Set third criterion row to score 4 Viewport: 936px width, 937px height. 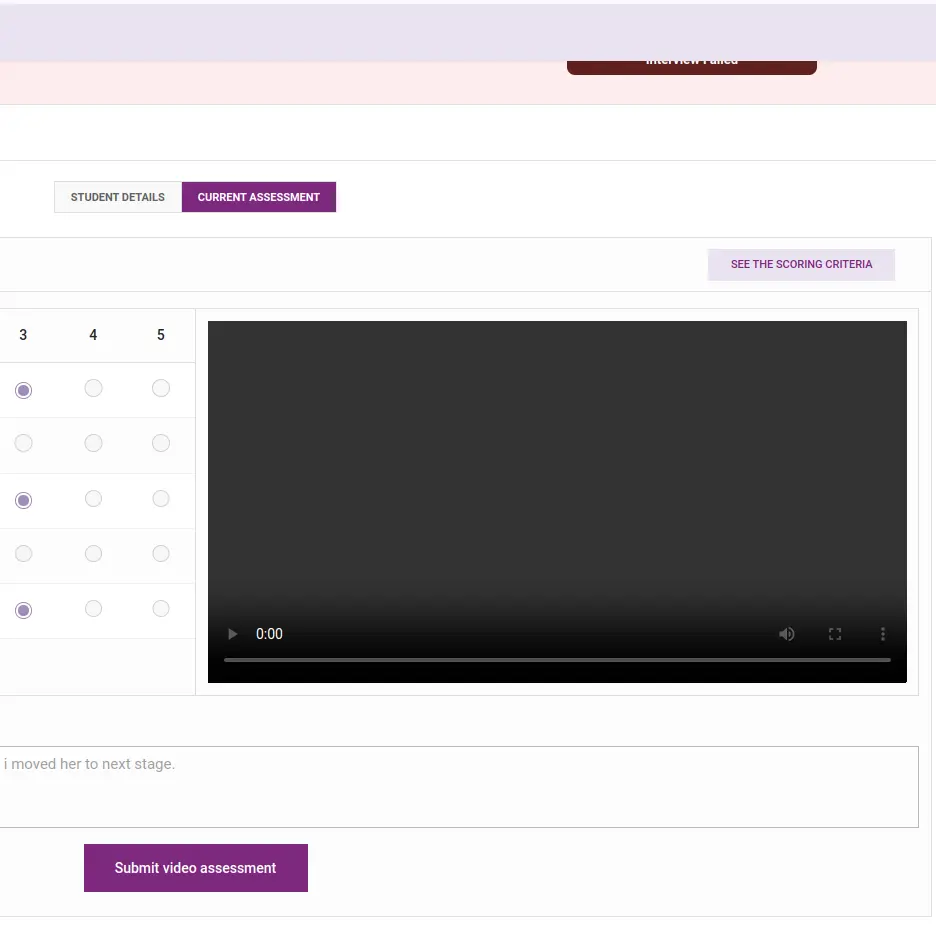click(x=93, y=498)
